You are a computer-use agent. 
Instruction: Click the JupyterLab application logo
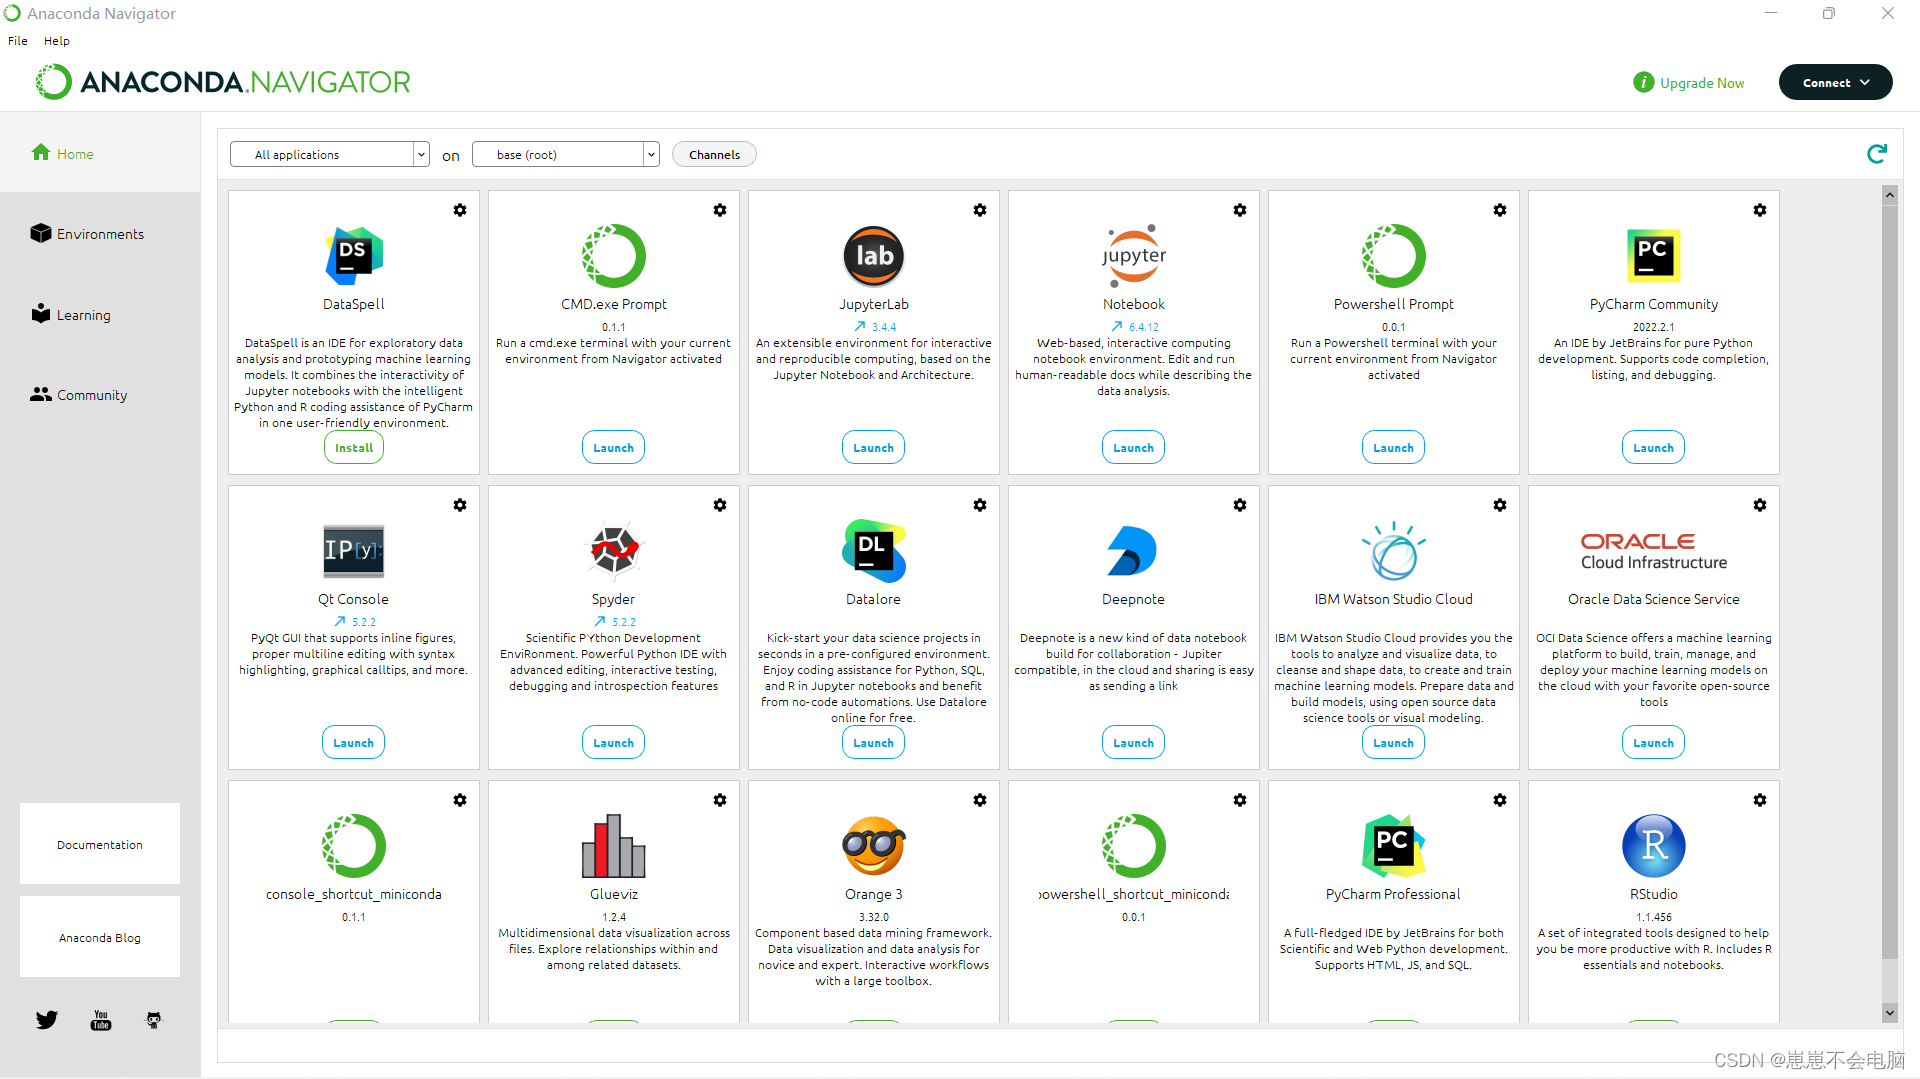(874, 256)
